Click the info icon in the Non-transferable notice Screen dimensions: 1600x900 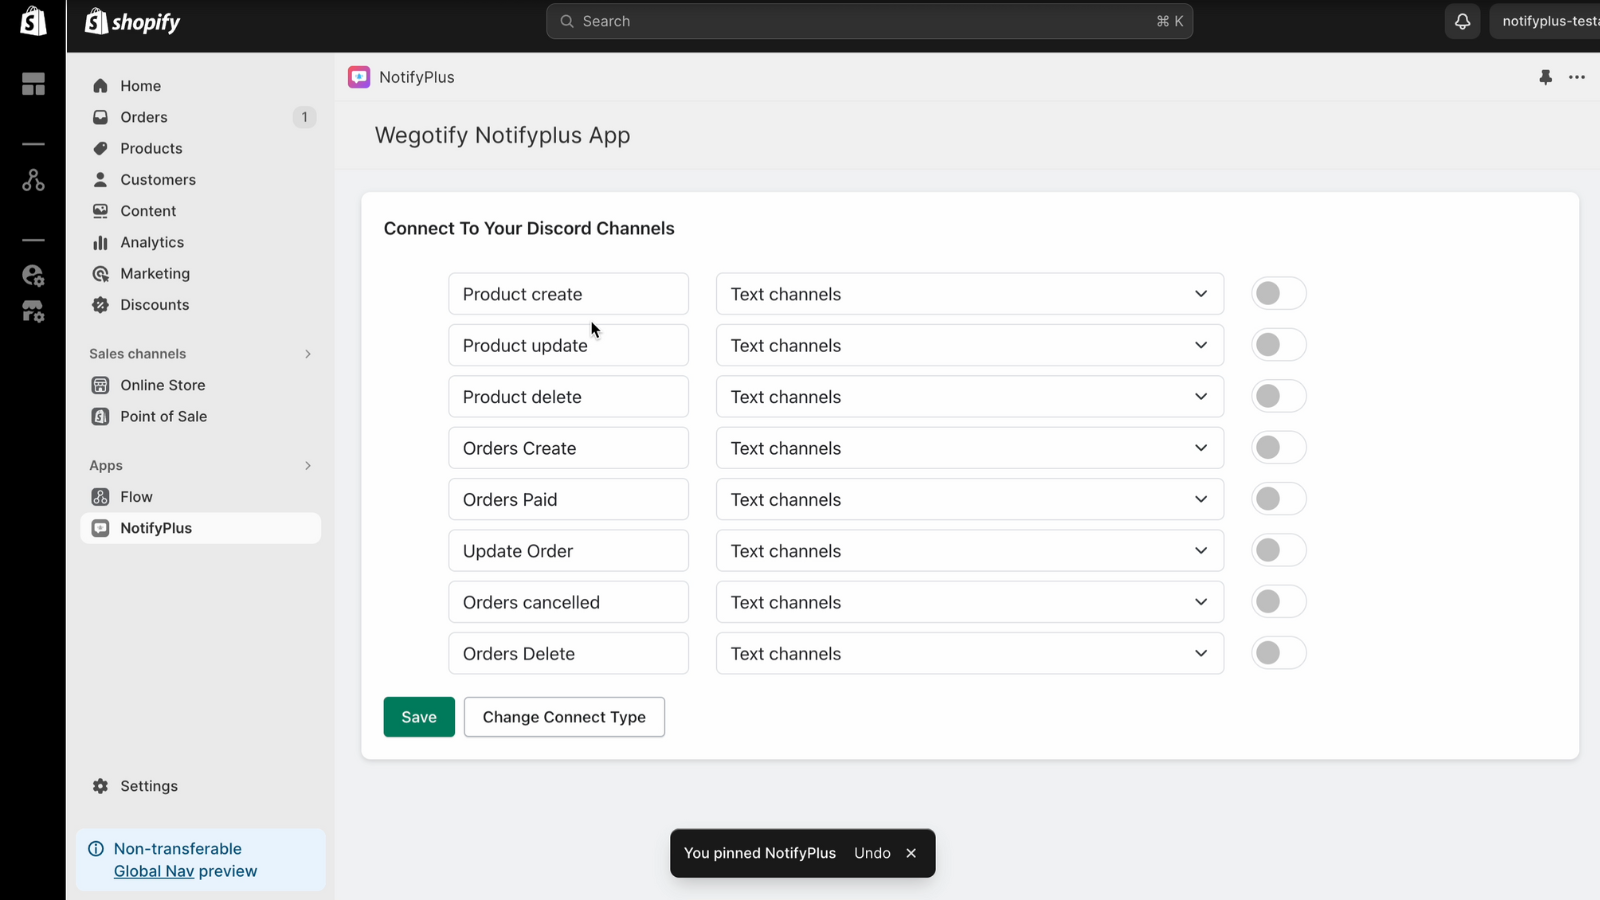[96, 849]
